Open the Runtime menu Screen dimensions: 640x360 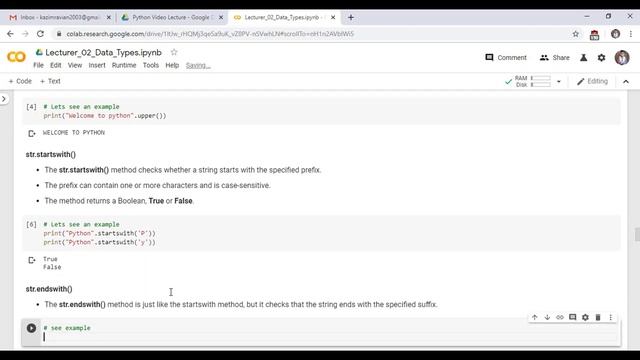click(x=124, y=65)
